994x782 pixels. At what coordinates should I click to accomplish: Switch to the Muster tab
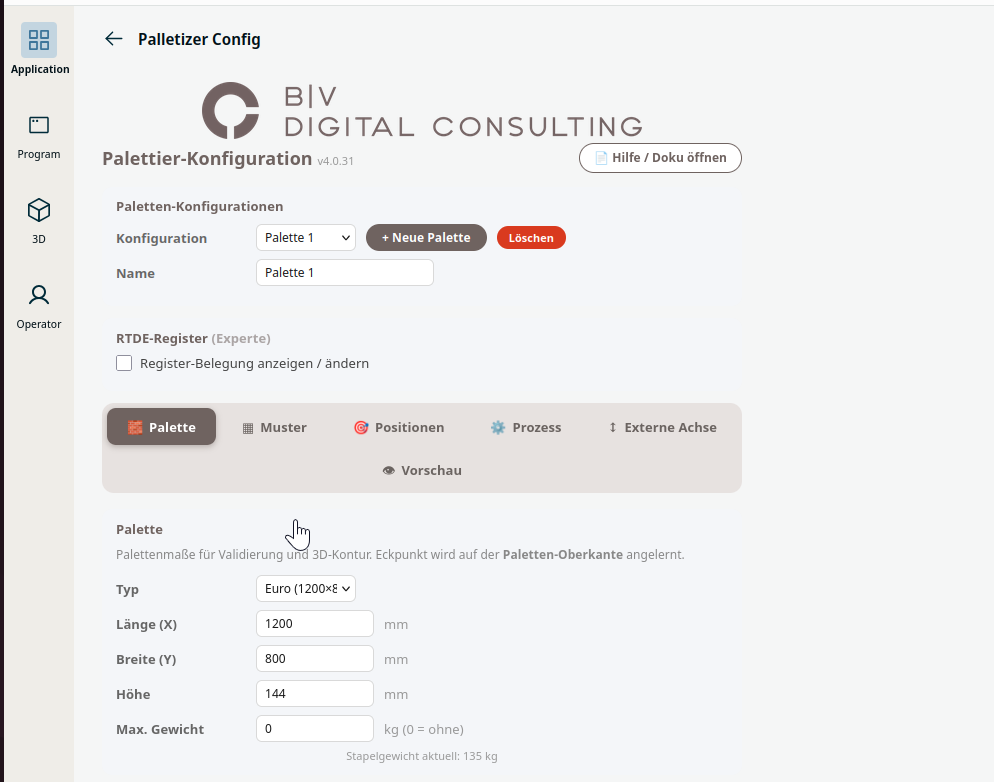(274, 428)
